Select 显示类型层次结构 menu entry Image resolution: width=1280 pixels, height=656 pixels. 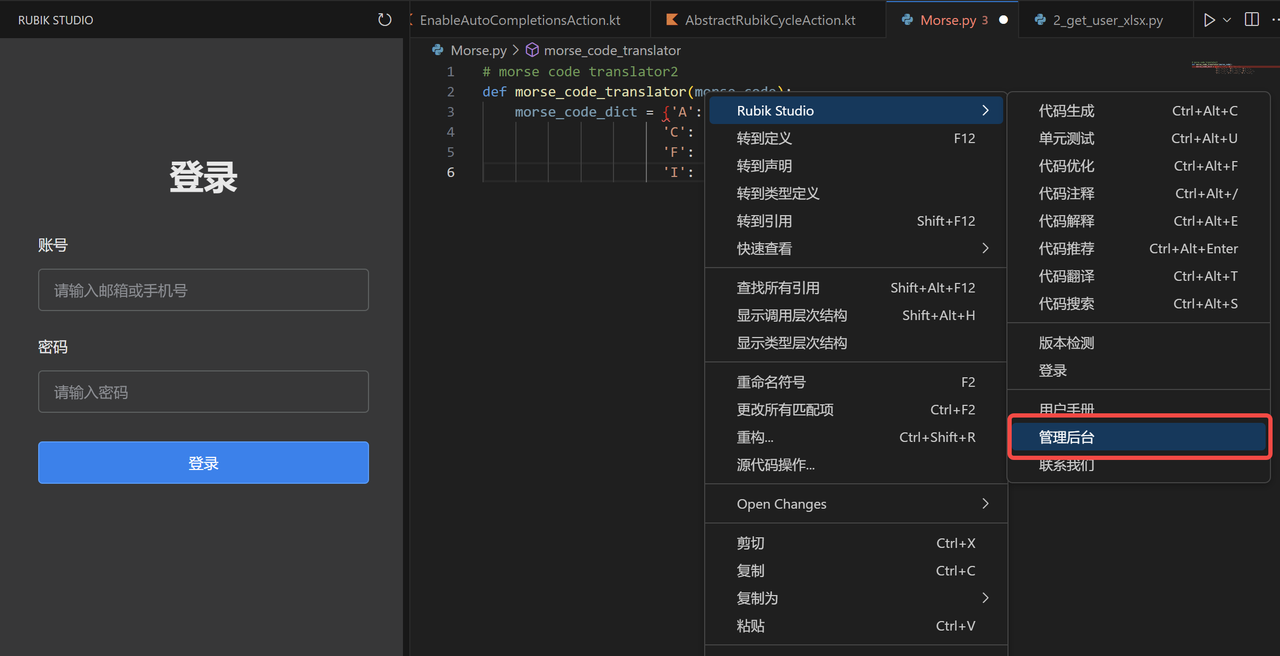[857, 343]
